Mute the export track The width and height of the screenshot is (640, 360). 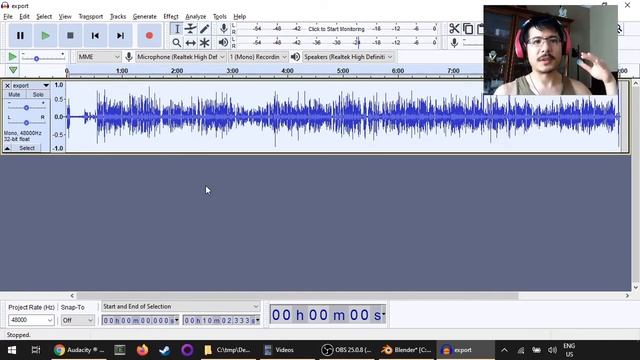point(14,94)
